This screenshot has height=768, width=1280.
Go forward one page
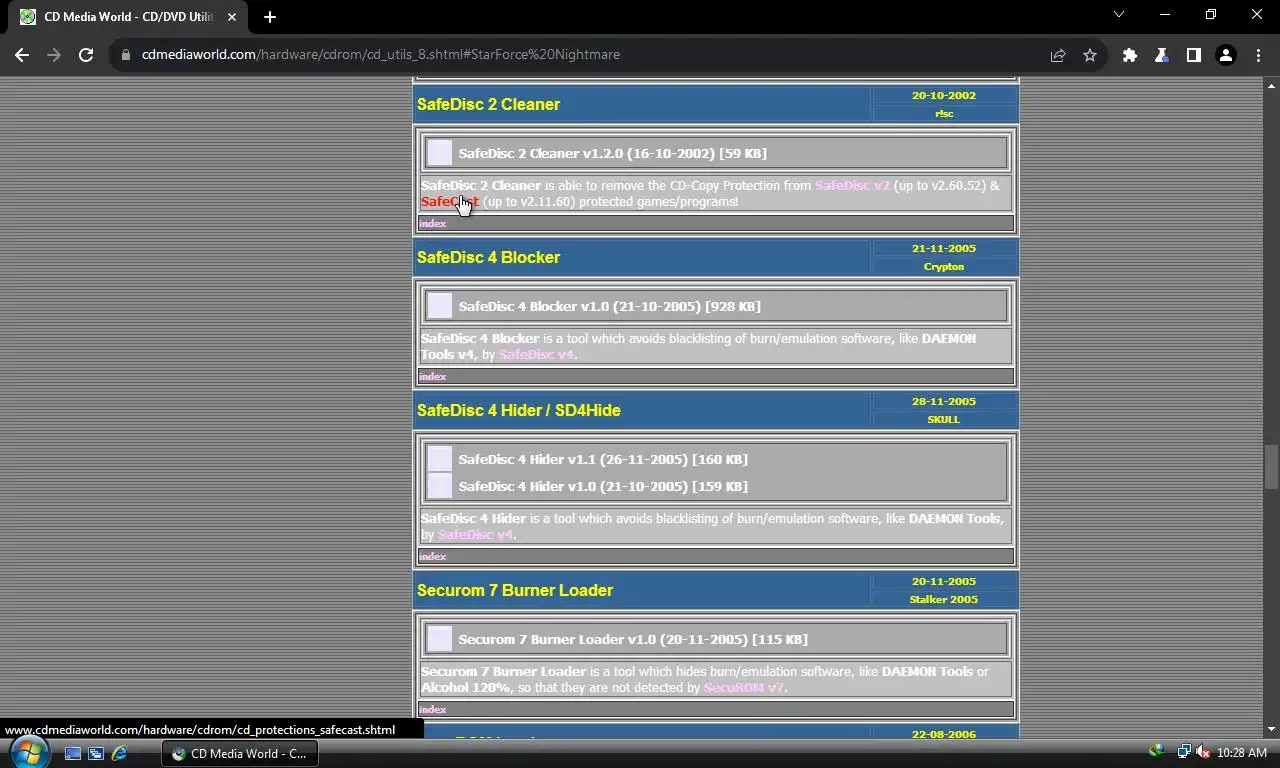pos(54,55)
